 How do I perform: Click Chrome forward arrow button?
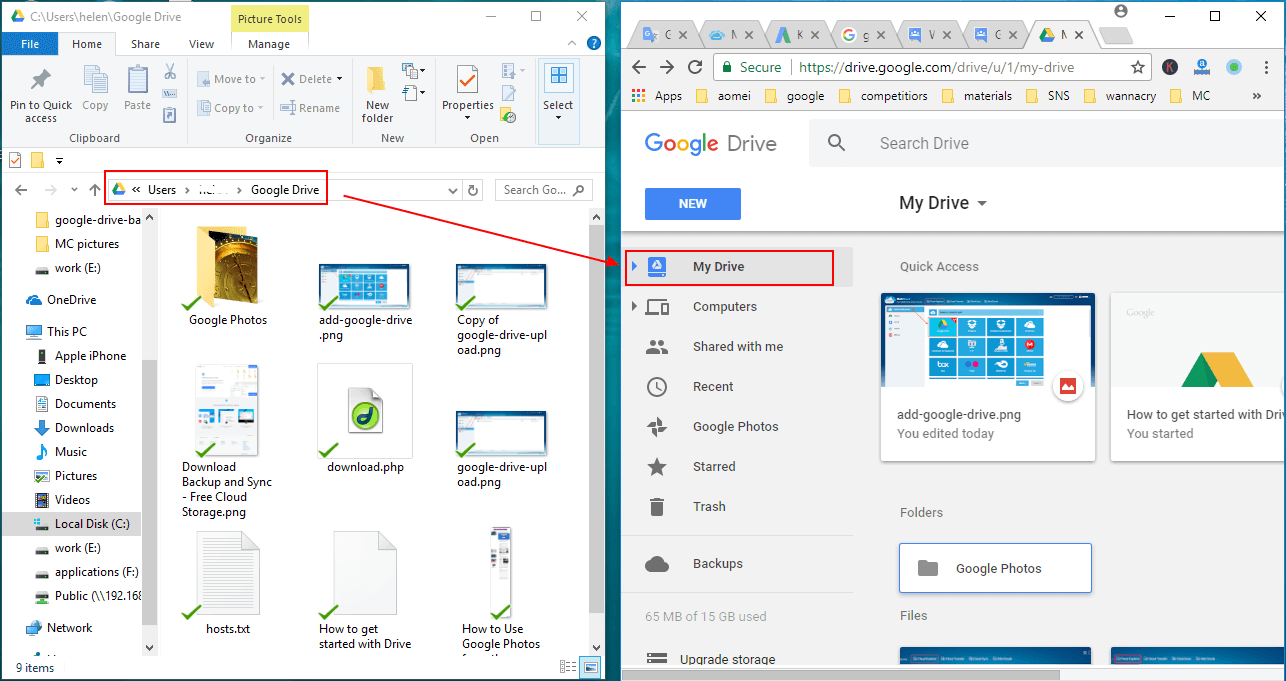[x=667, y=67]
